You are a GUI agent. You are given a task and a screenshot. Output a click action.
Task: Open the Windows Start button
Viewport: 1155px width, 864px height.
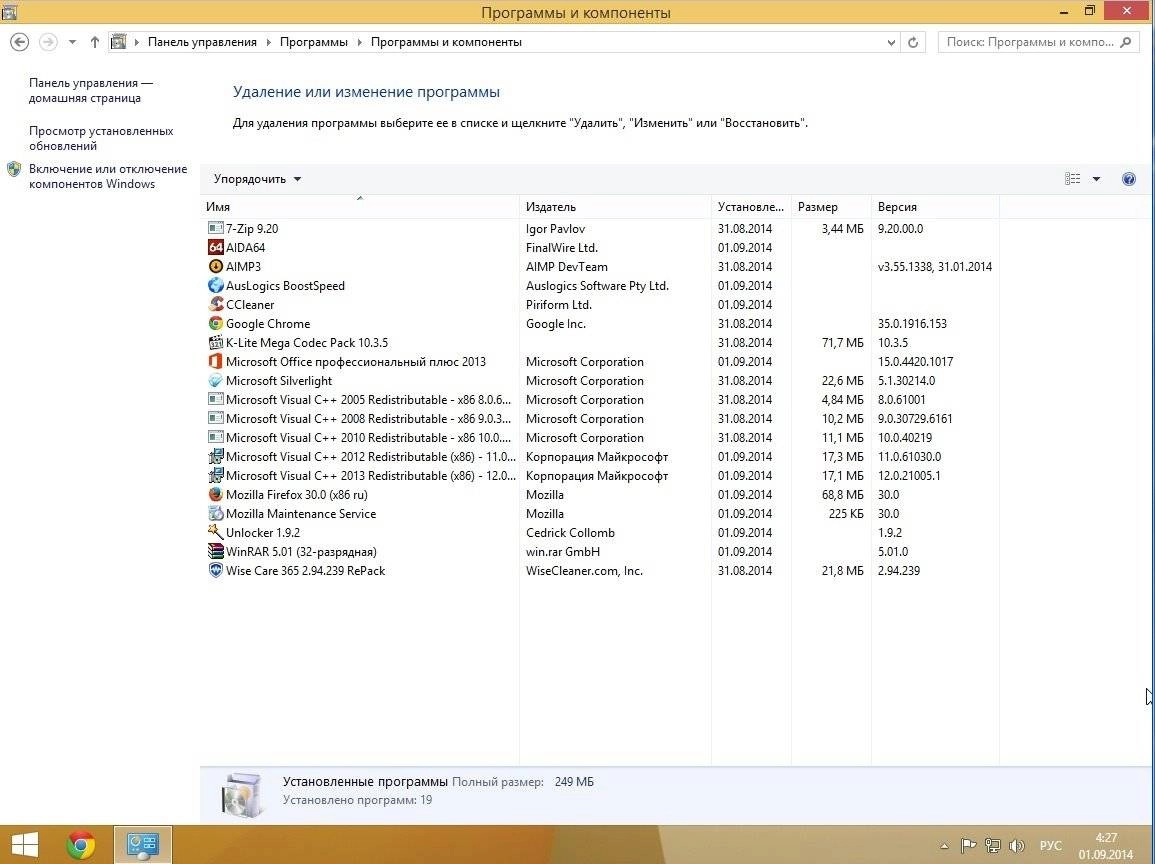click(x=24, y=845)
